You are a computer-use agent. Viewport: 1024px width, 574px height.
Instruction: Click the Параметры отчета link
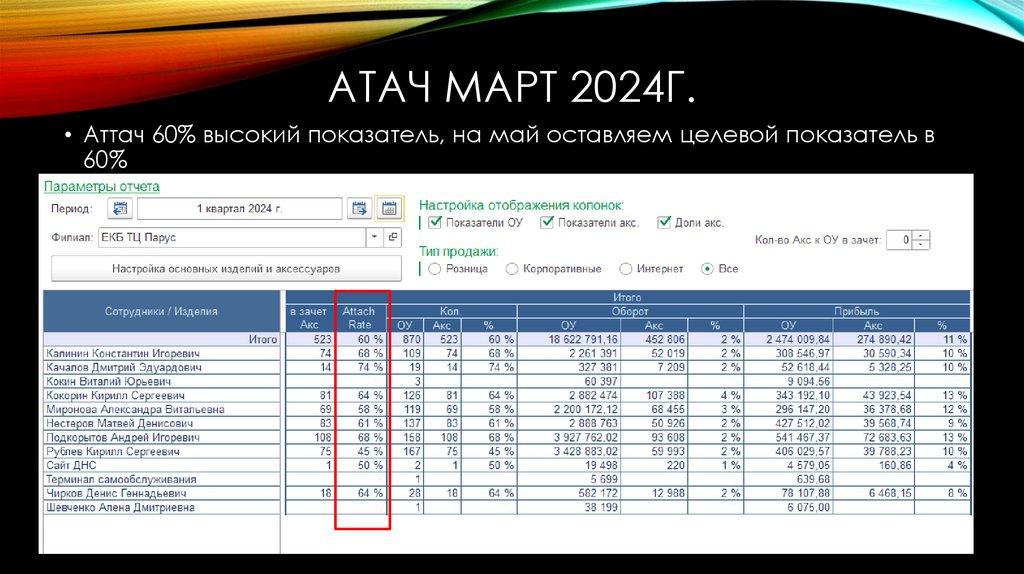click(101, 186)
